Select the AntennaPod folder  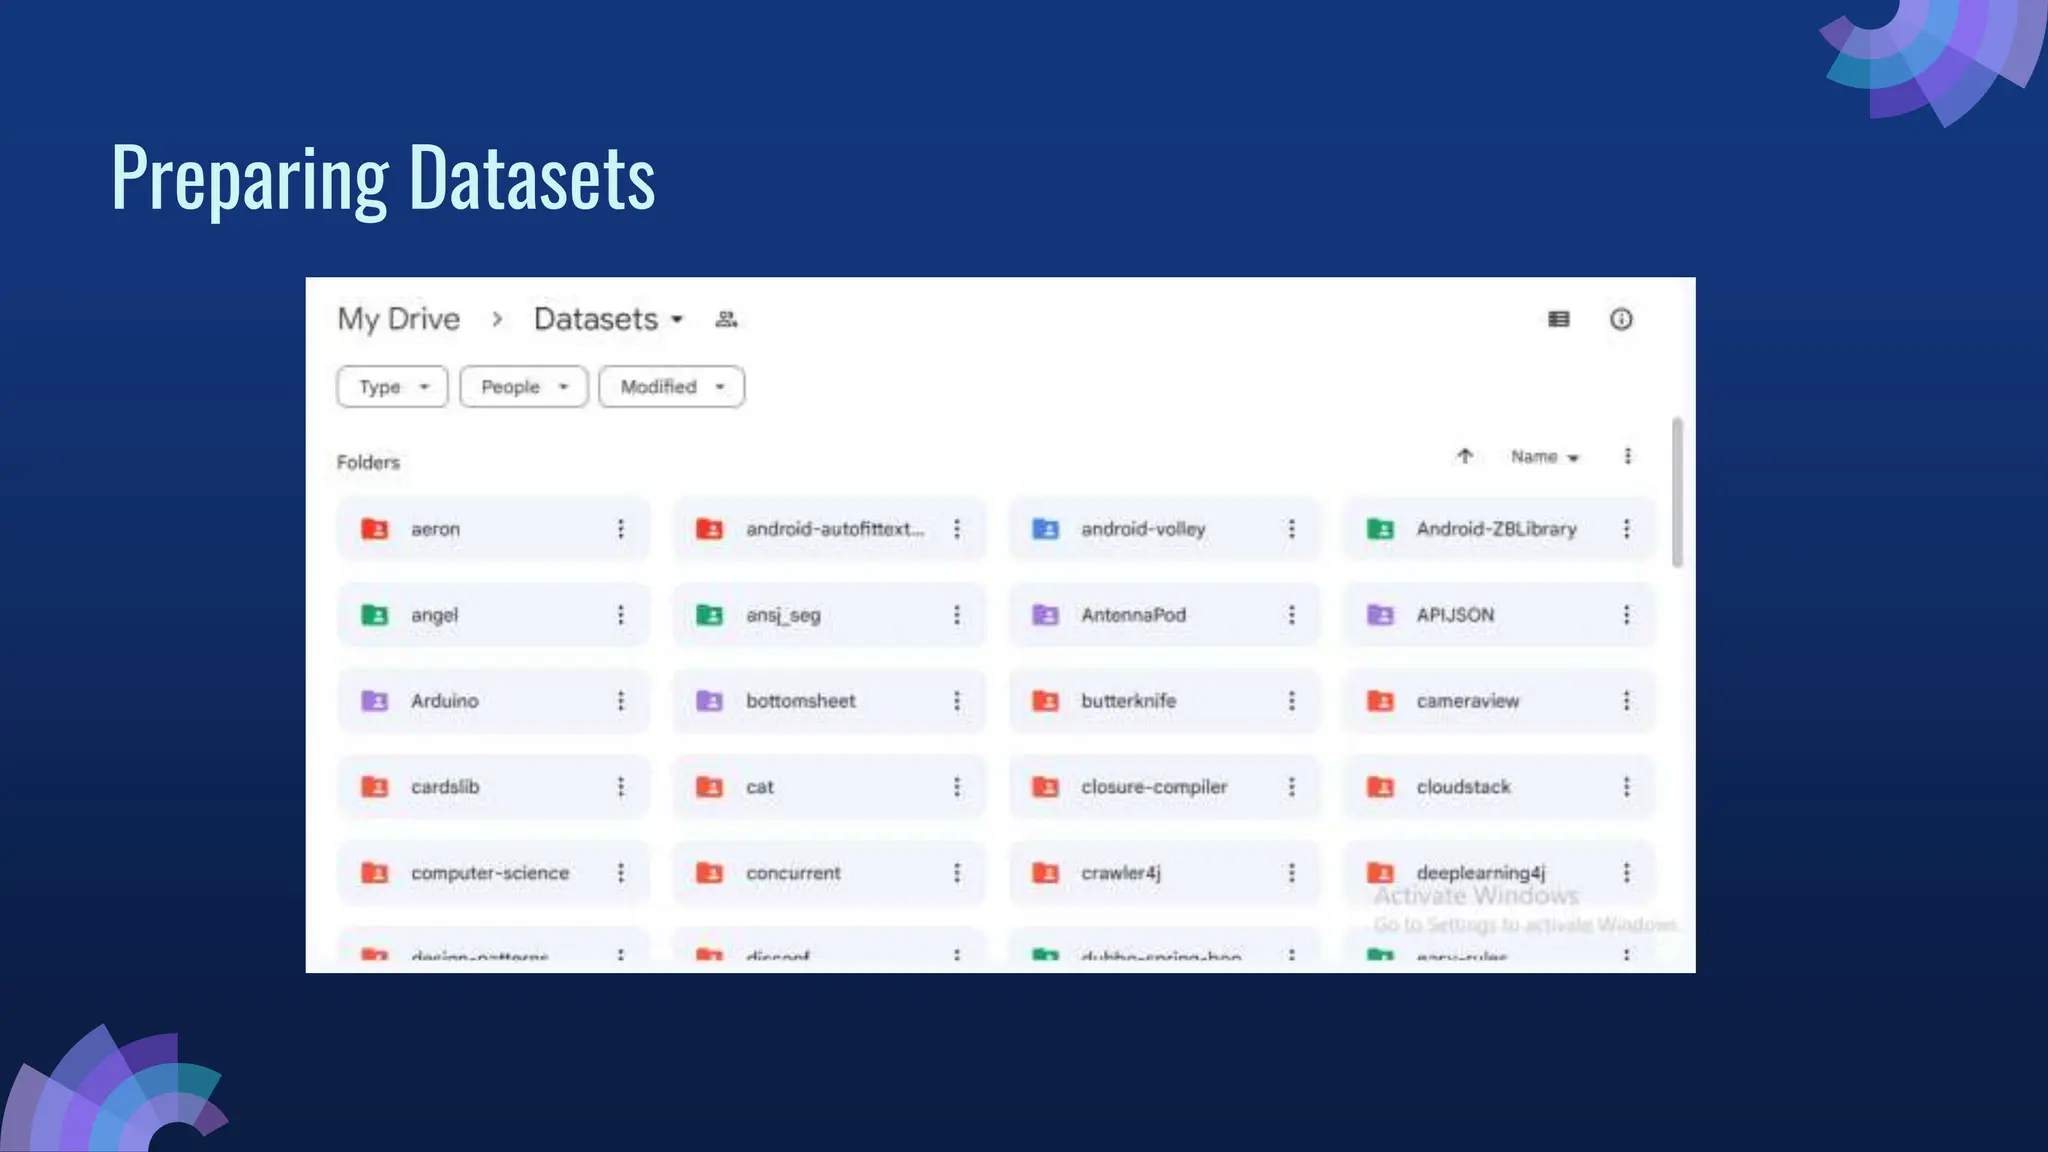(1133, 615)
